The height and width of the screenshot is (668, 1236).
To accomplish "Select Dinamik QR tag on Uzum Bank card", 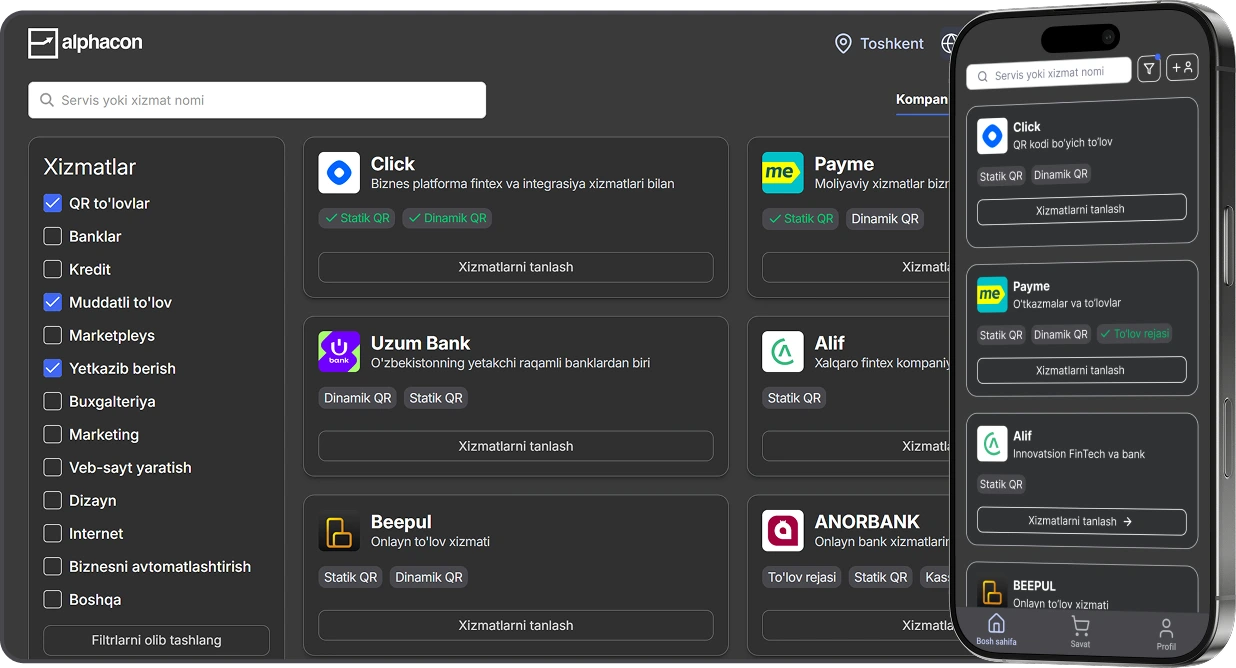I will tap(357, 398).
